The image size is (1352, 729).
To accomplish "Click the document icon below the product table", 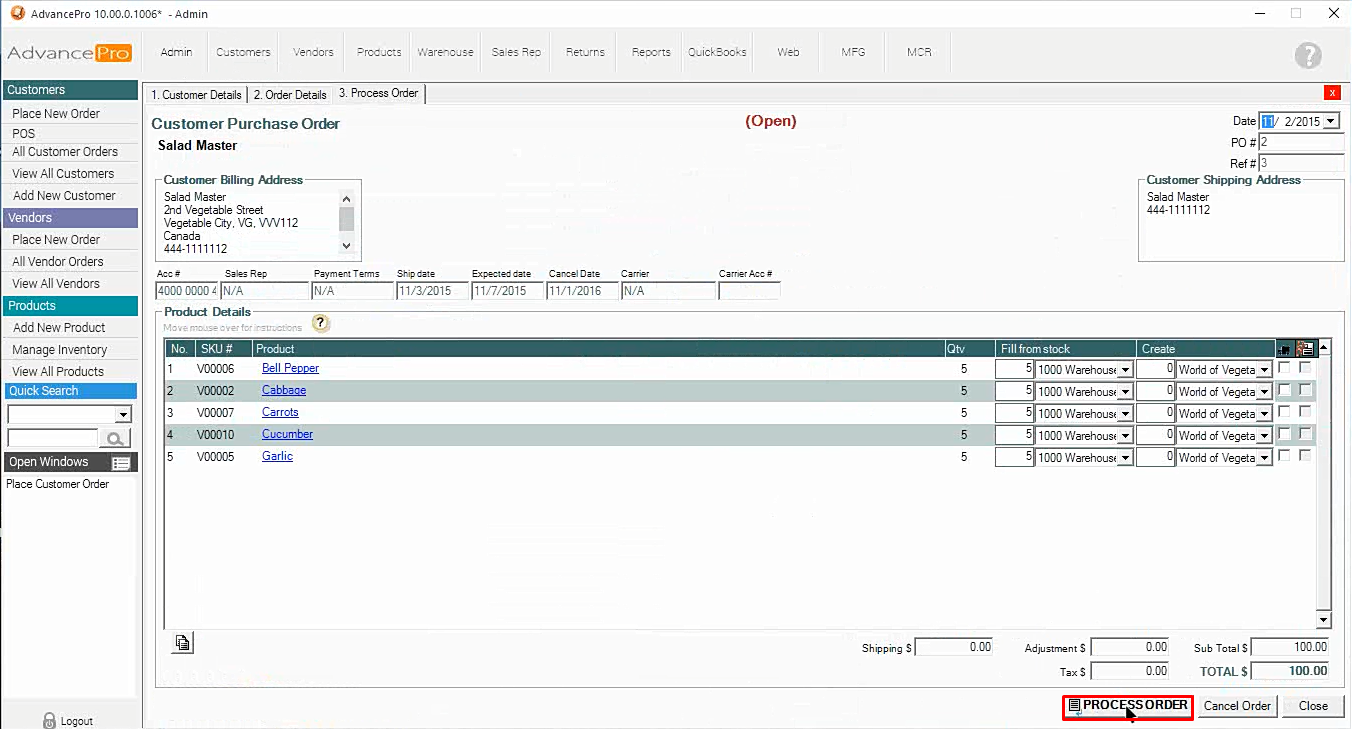I will tap(182, 643).
